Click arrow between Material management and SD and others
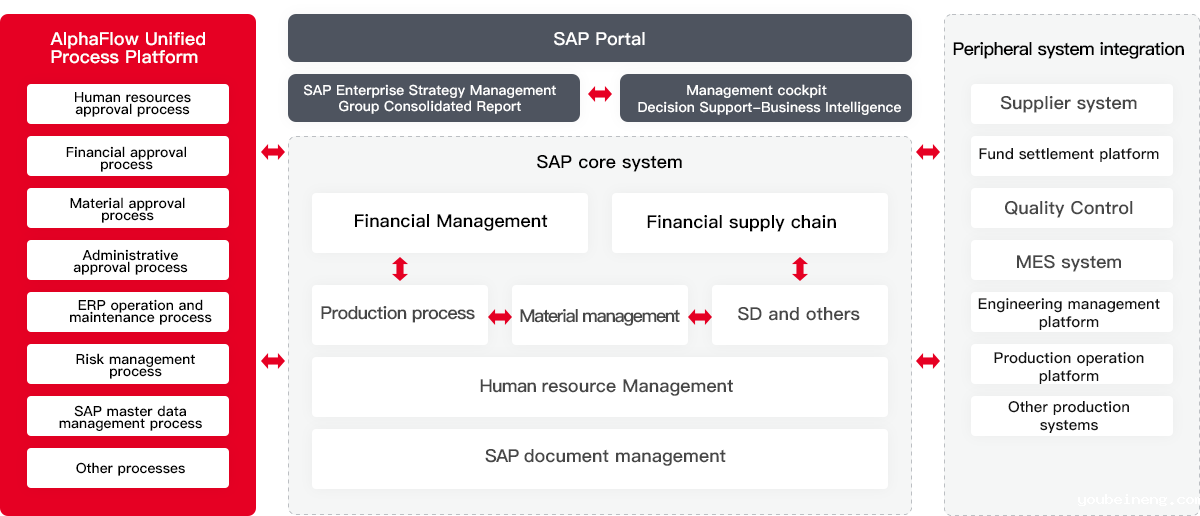1200x516 pixels. pyautogui.click(x=700, y=317)
